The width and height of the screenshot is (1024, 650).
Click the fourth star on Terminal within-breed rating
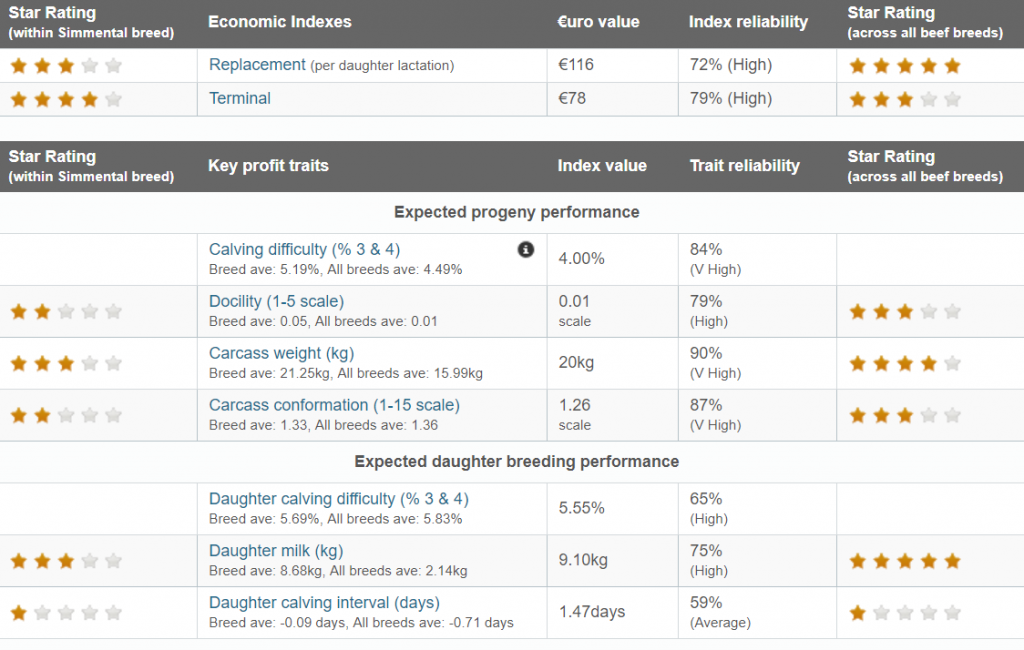tap(88, 99)
